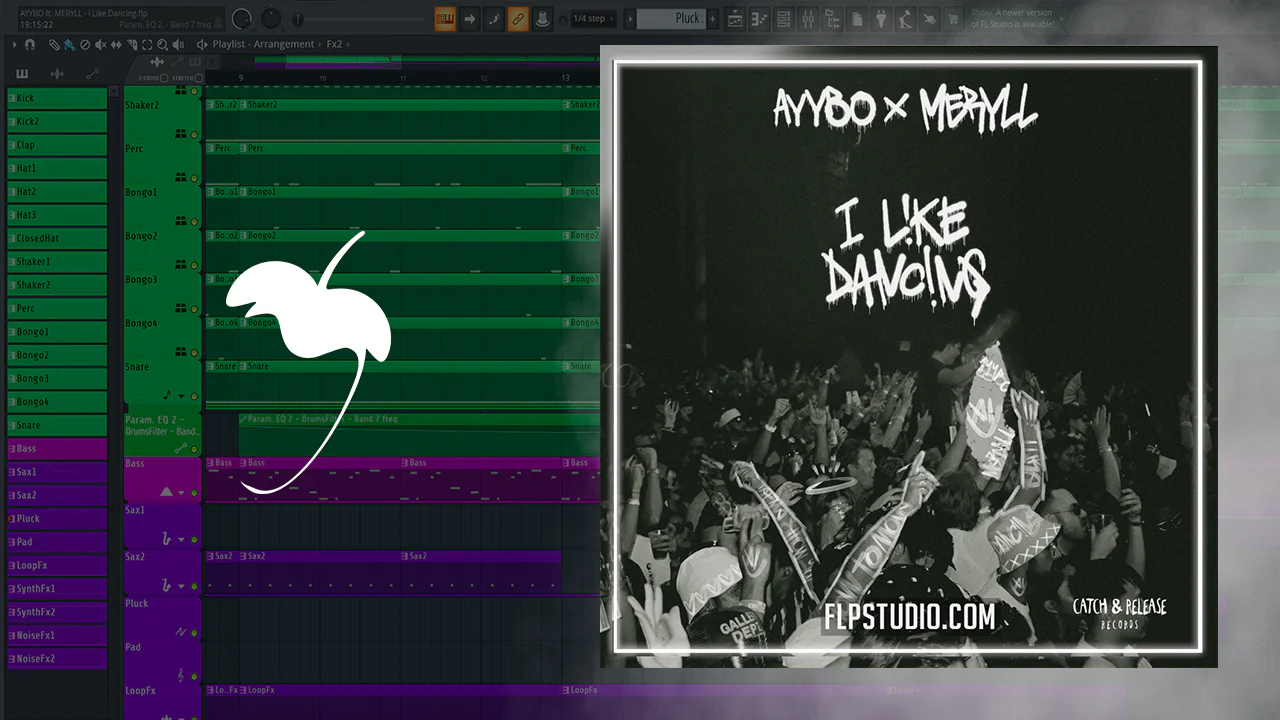
Task: Click the Pluck track squiggle icon
Action: tap(181, 632)
